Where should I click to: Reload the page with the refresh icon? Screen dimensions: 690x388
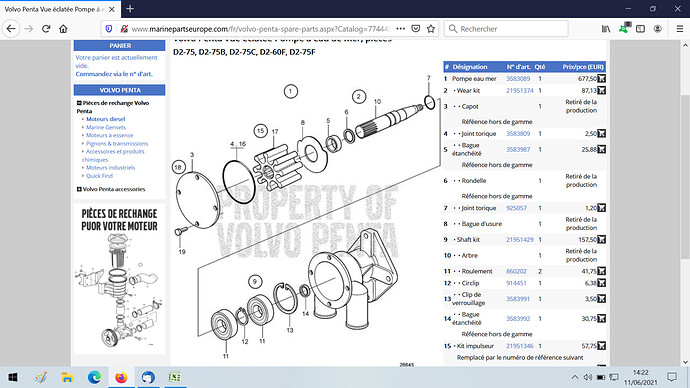pos(46,29)
